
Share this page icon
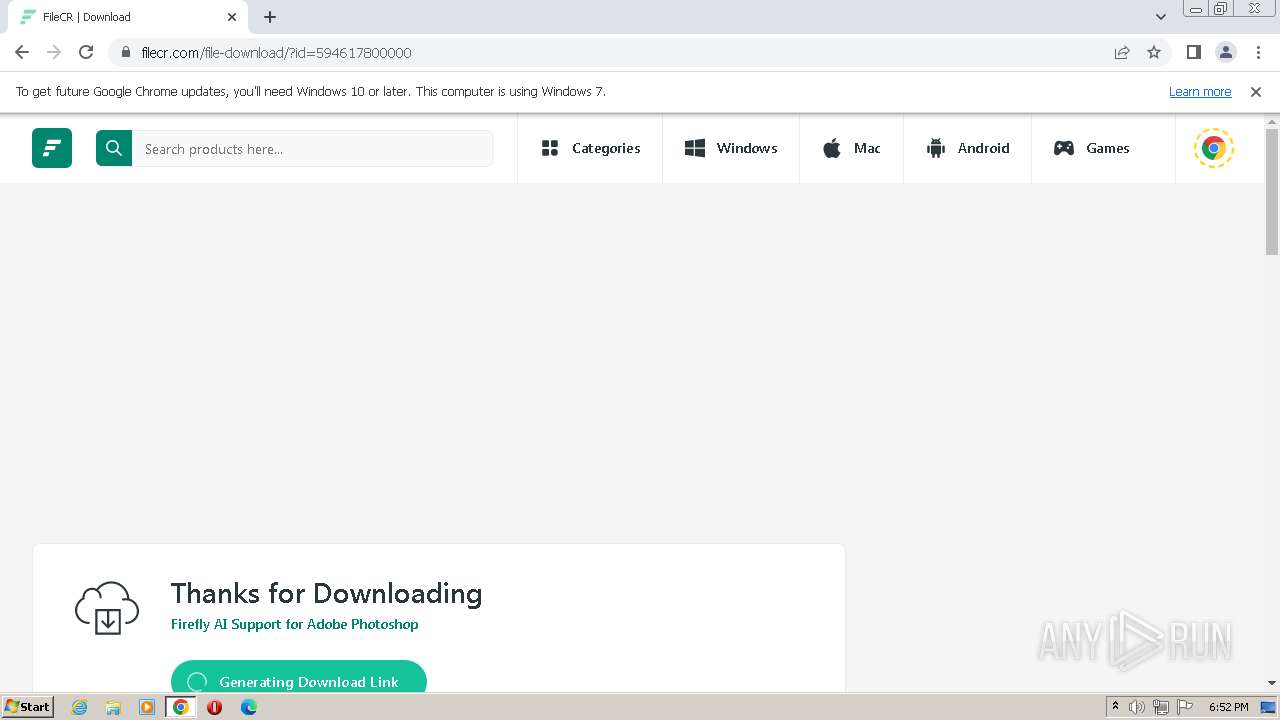pyautogui.click(x=1122, y=52)
